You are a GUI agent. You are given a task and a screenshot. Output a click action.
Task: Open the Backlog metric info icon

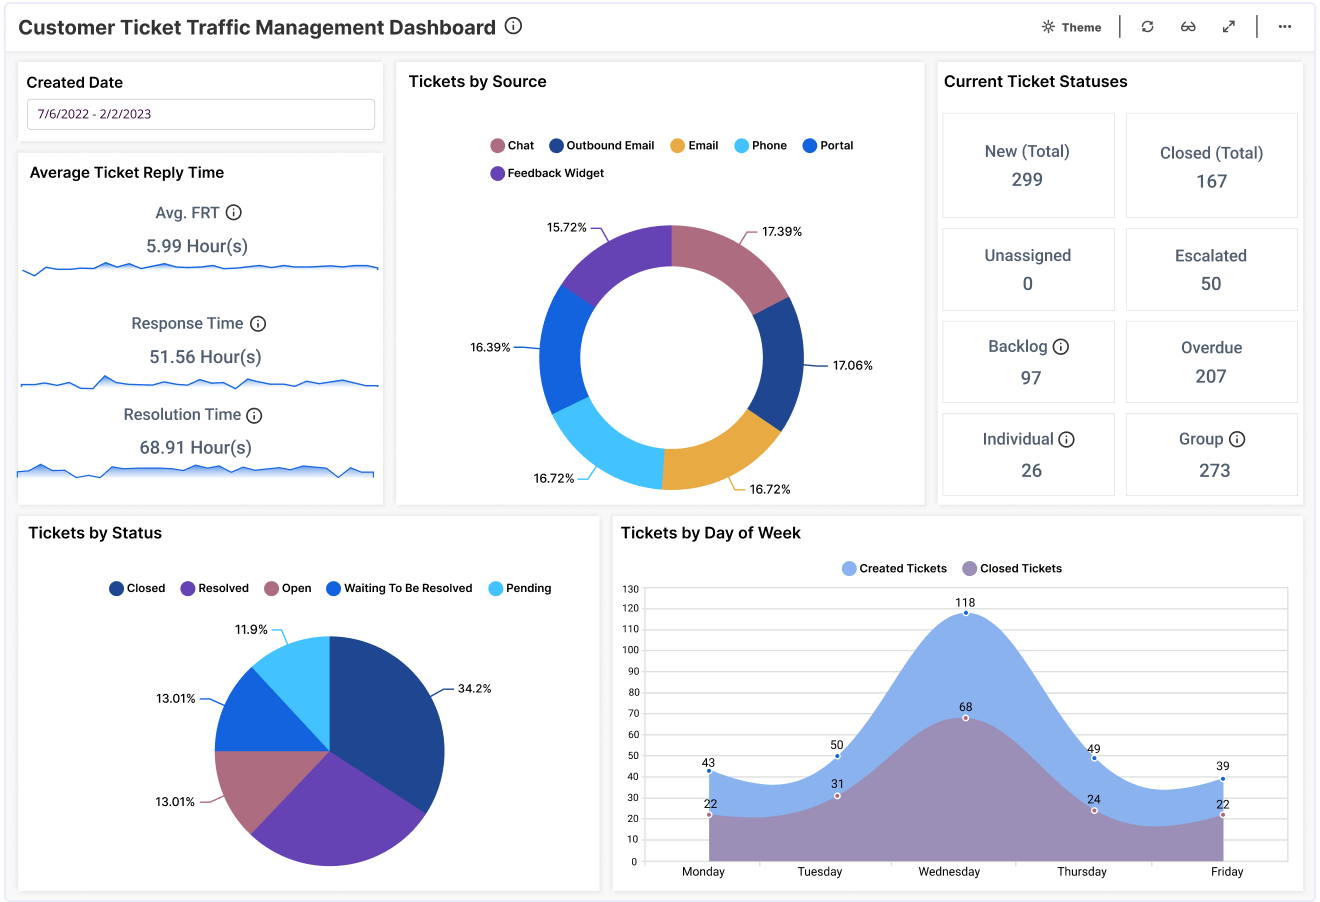[1062, 346]
